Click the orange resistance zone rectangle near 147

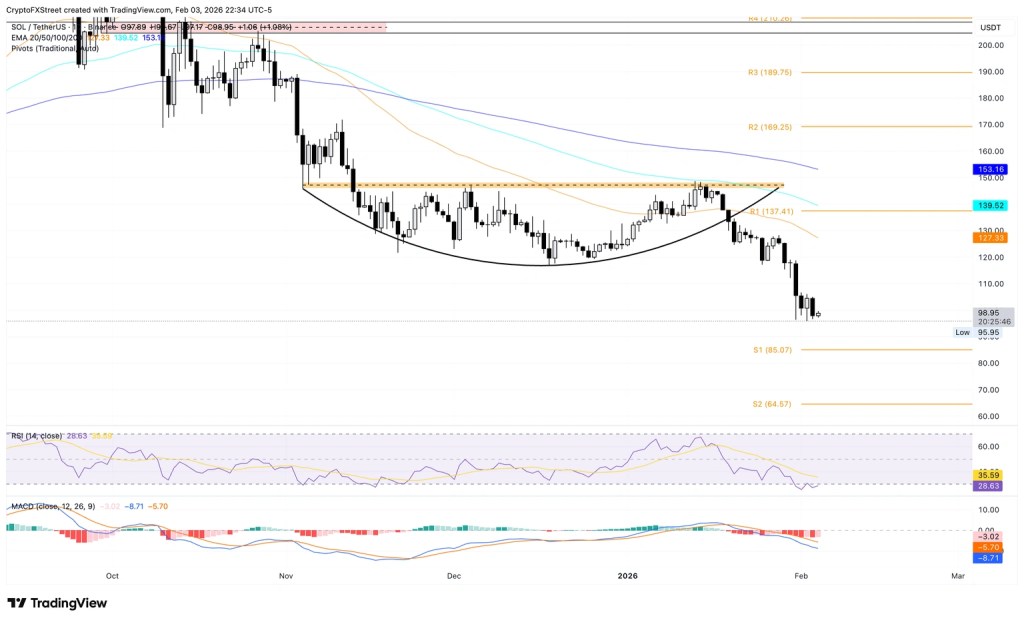[x=540, y=186]
